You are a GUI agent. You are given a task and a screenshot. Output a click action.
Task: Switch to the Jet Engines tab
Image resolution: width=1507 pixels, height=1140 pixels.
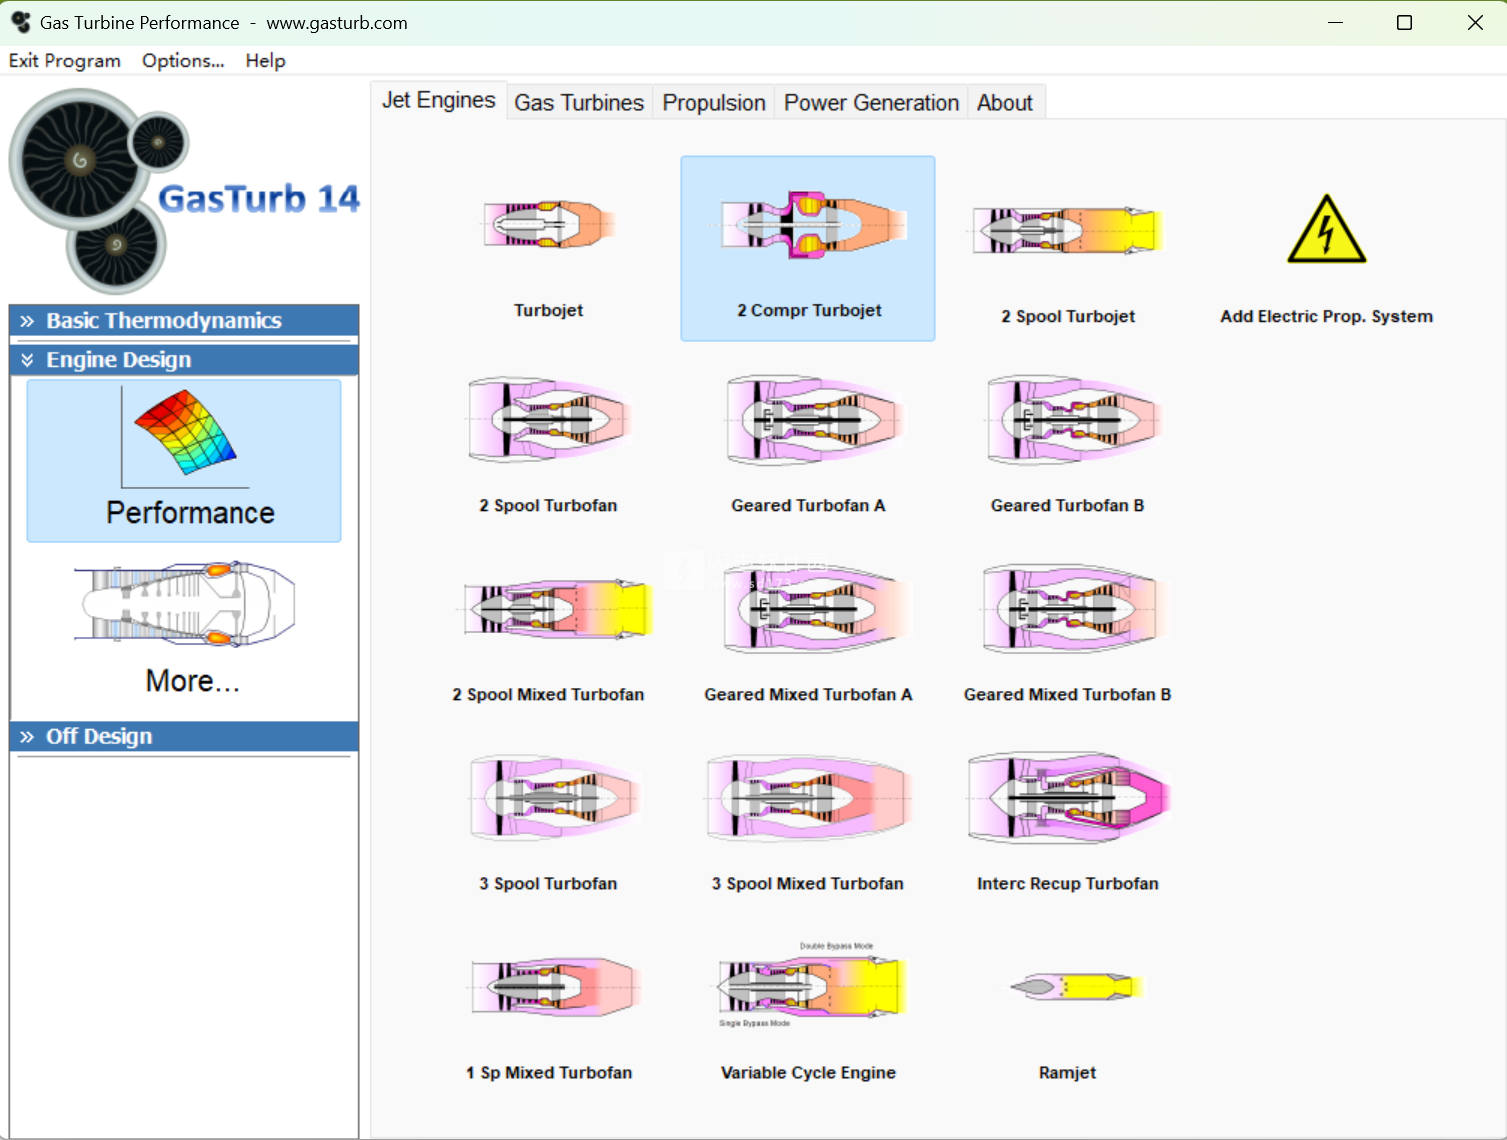coord(439,100)
